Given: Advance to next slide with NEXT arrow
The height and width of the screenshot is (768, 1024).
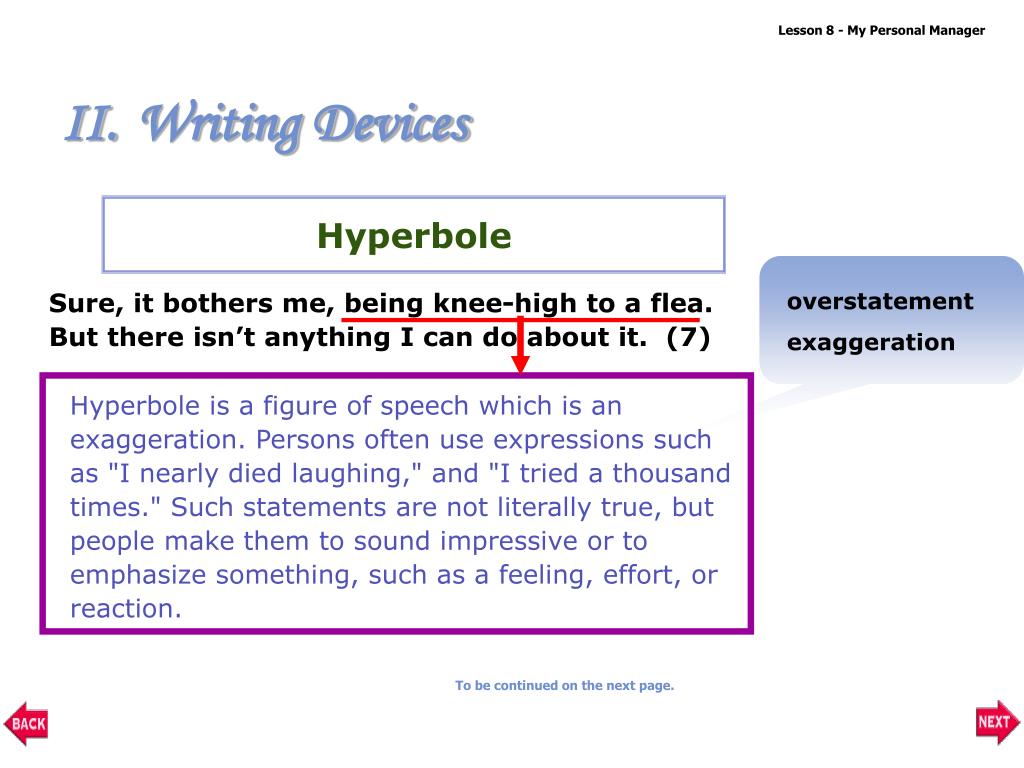Looking at the screenshot, I should coord(998,722).
